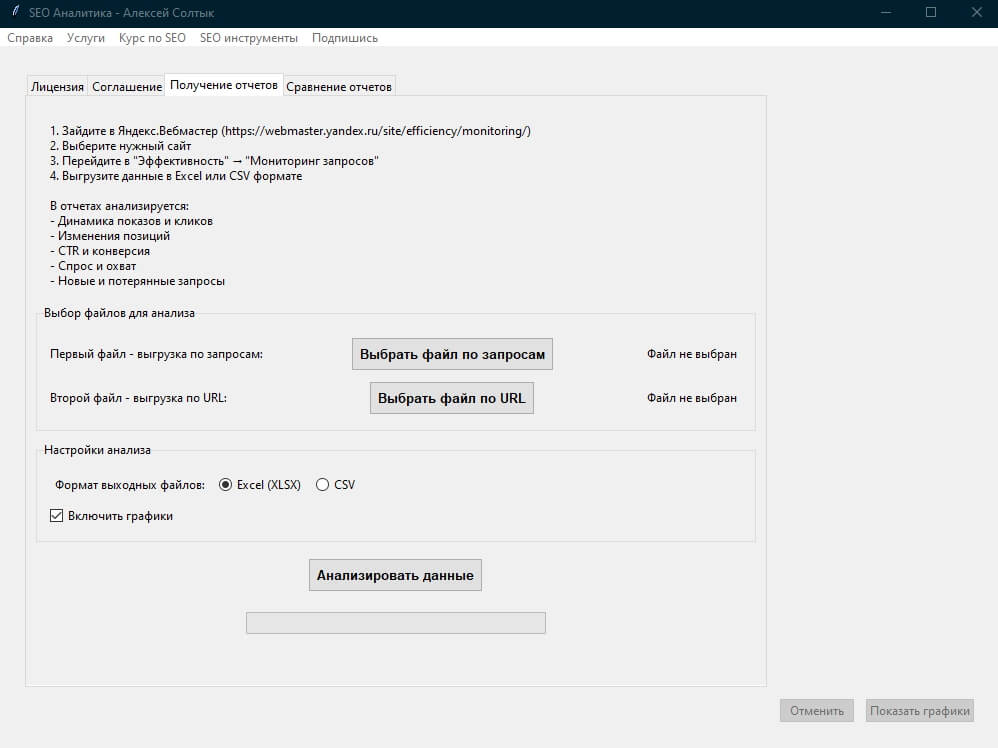Maximize the application window
The width and height of the screenshot is (998, 748).
click(931, 12)
